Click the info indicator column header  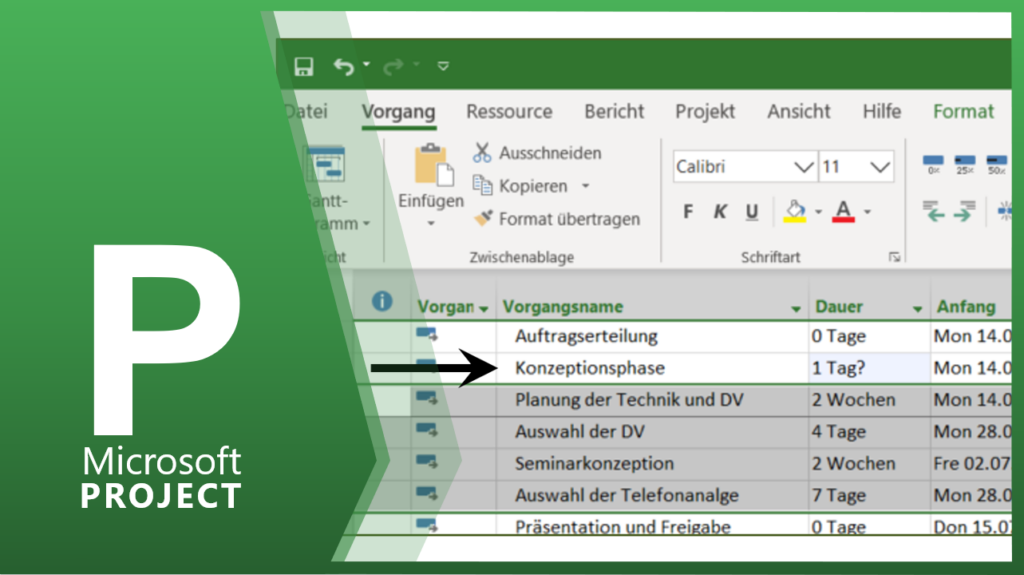(382, 301)
